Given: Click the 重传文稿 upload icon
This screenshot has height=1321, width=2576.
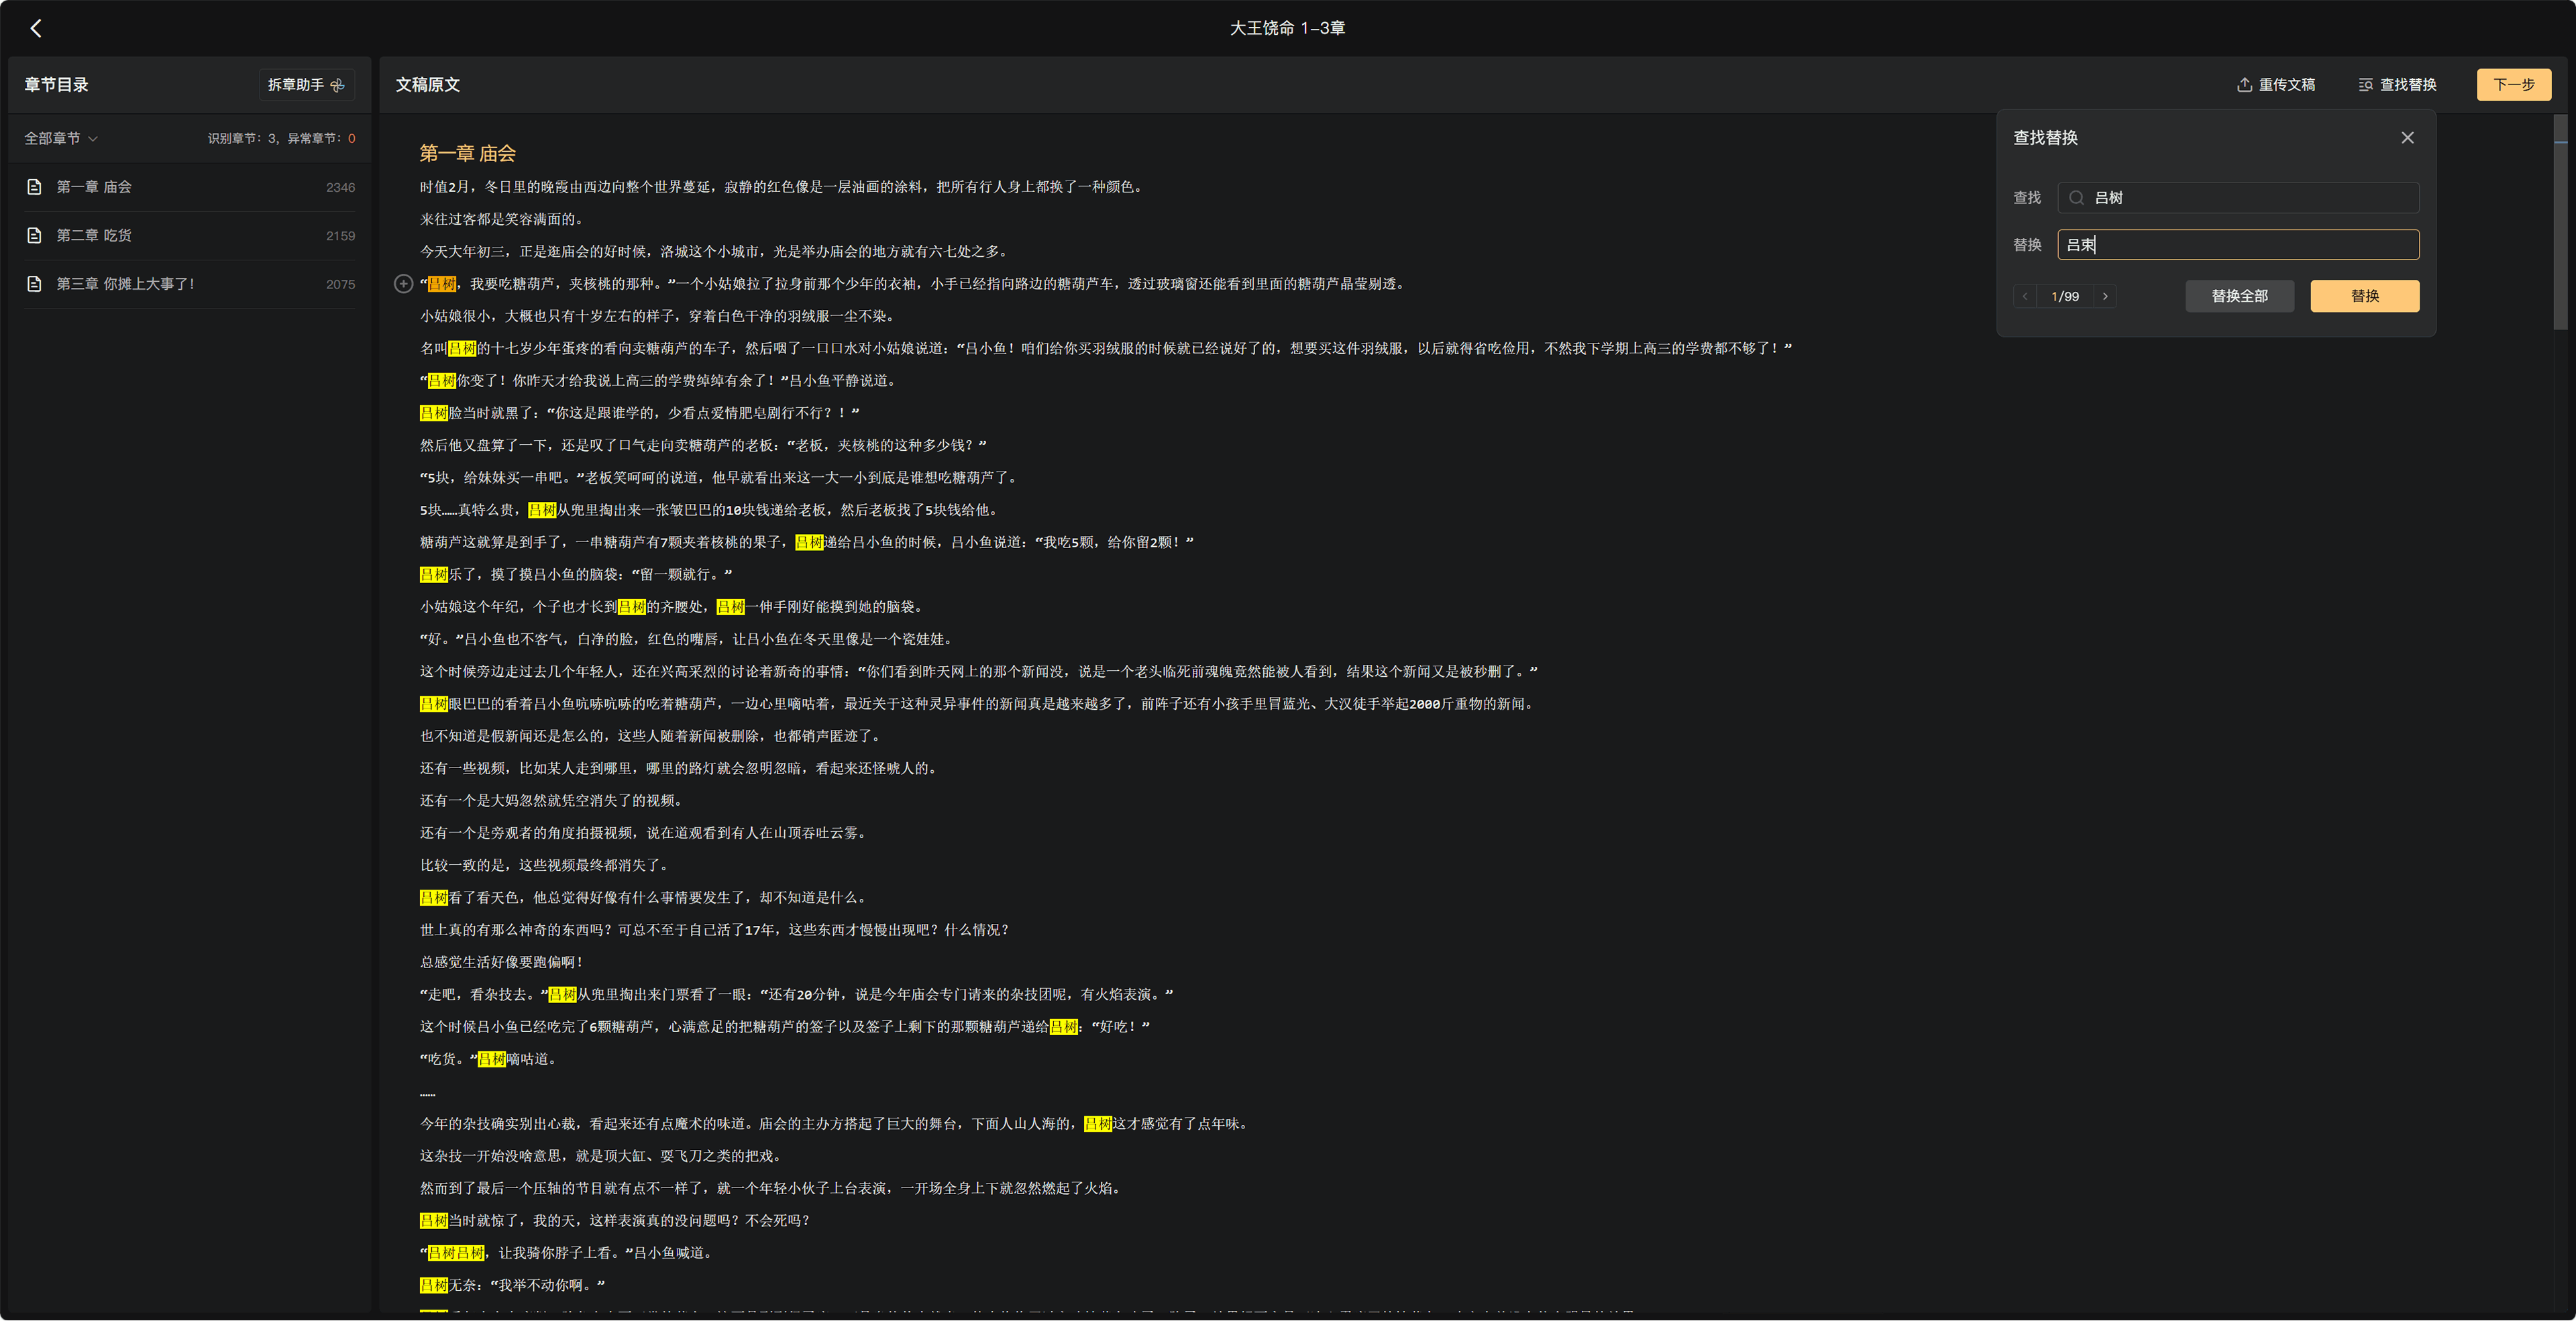Looking at the screenshot, I should click(x=2244, y=85).
